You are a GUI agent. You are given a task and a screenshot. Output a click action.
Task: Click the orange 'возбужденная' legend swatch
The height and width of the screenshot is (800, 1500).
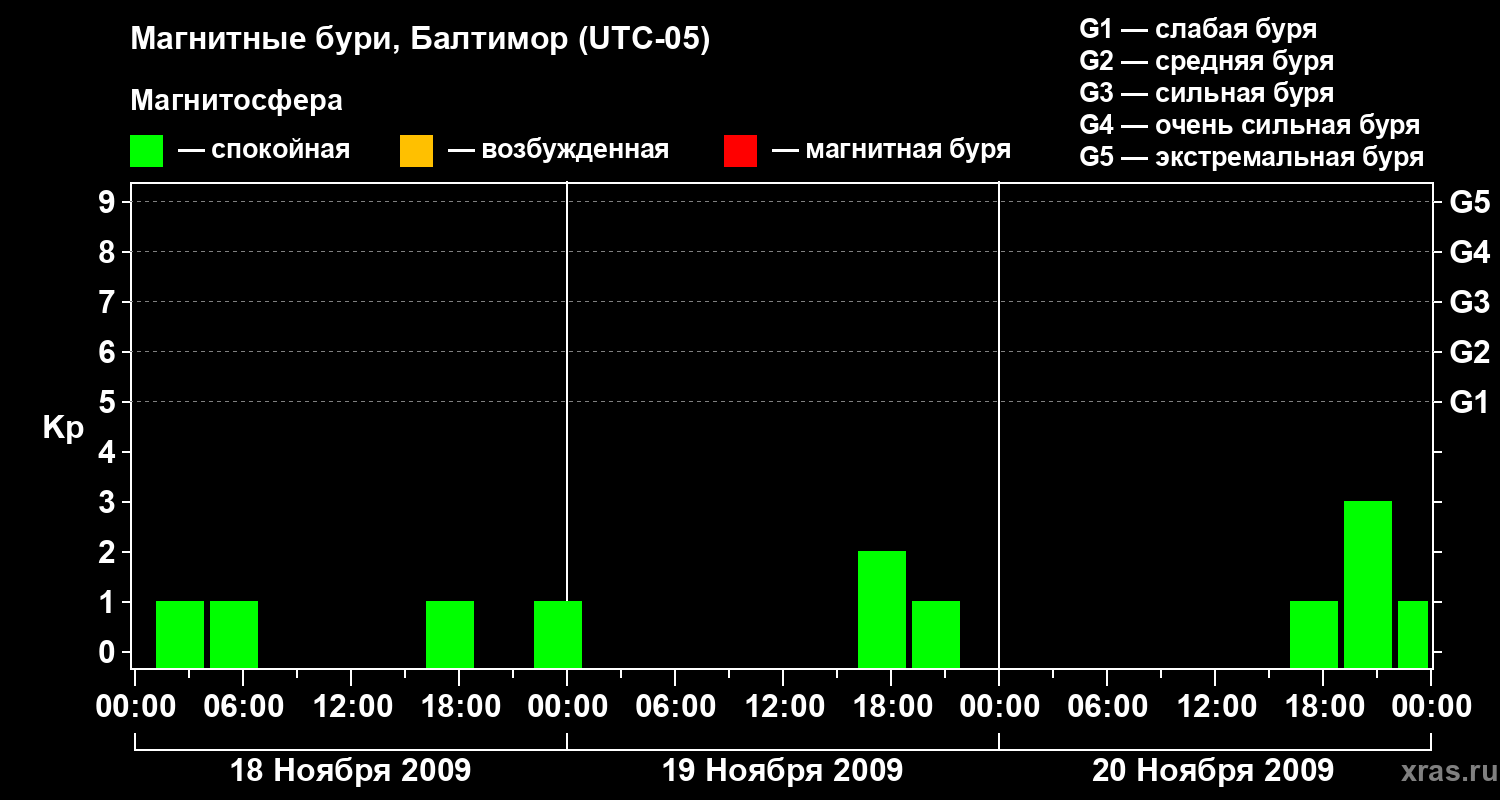click(416, 151)
